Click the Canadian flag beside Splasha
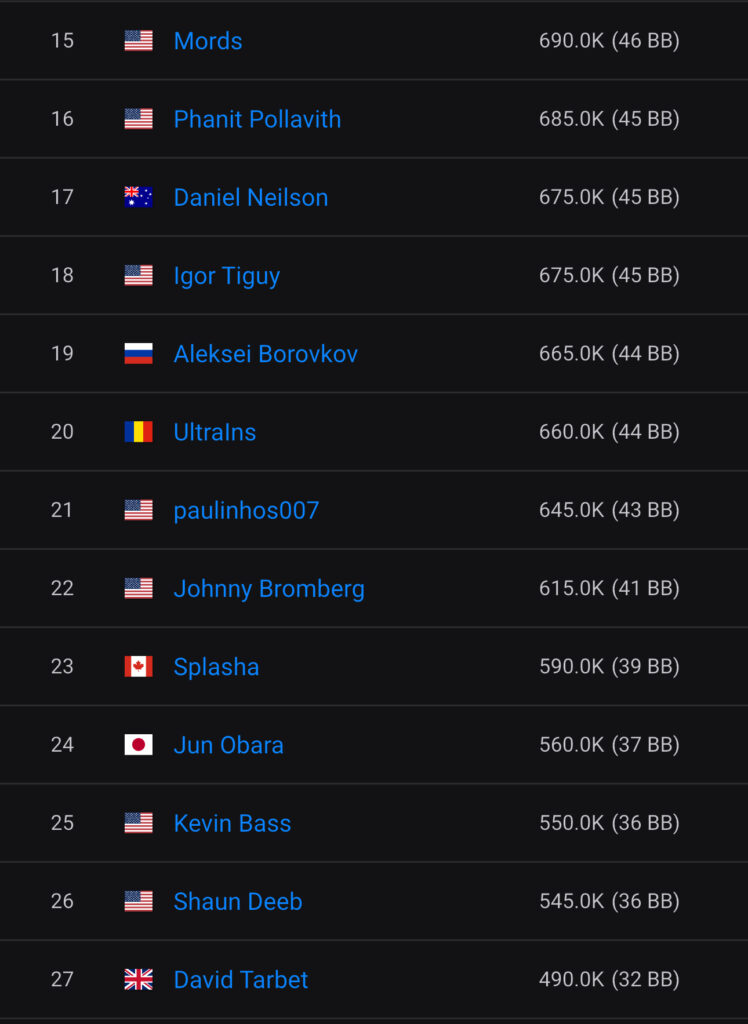Viewport: 748px width, 1024px height. click(x=138, y=667)
